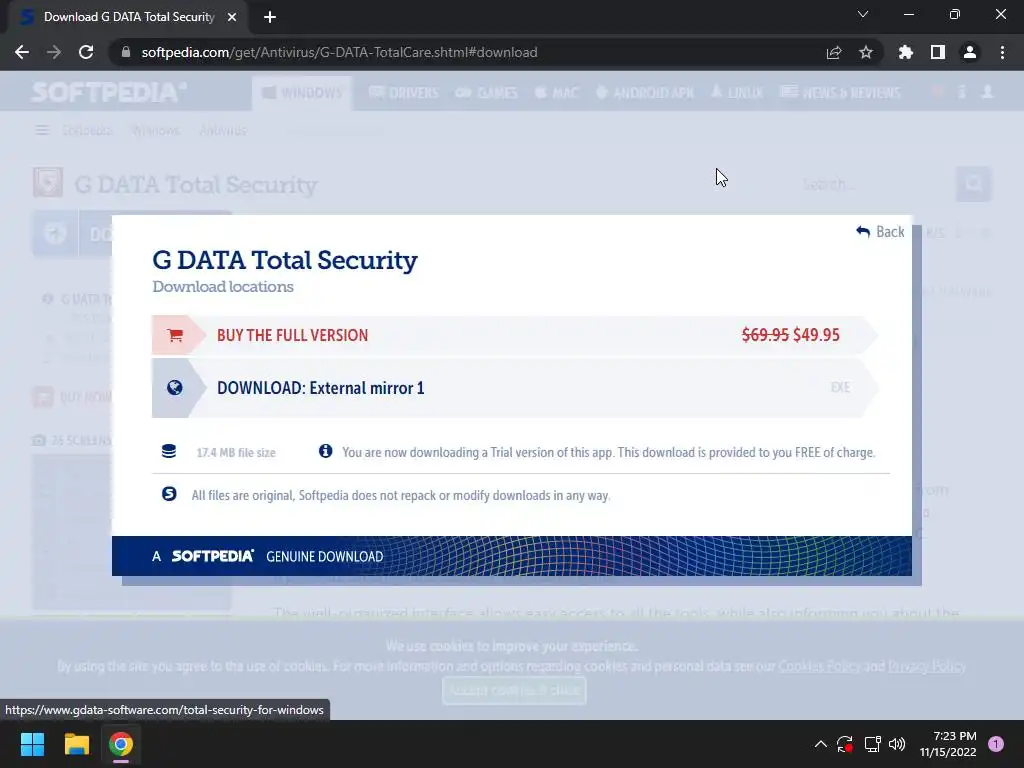Screen dimensions: 1024x768
Task: Click the red shopping cart icon
Action: (x=174, y=335)
